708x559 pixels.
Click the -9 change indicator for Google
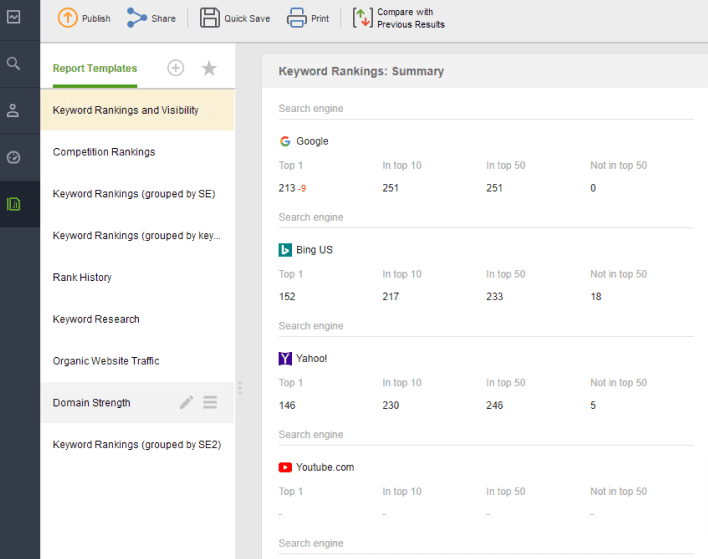point(302,188)
